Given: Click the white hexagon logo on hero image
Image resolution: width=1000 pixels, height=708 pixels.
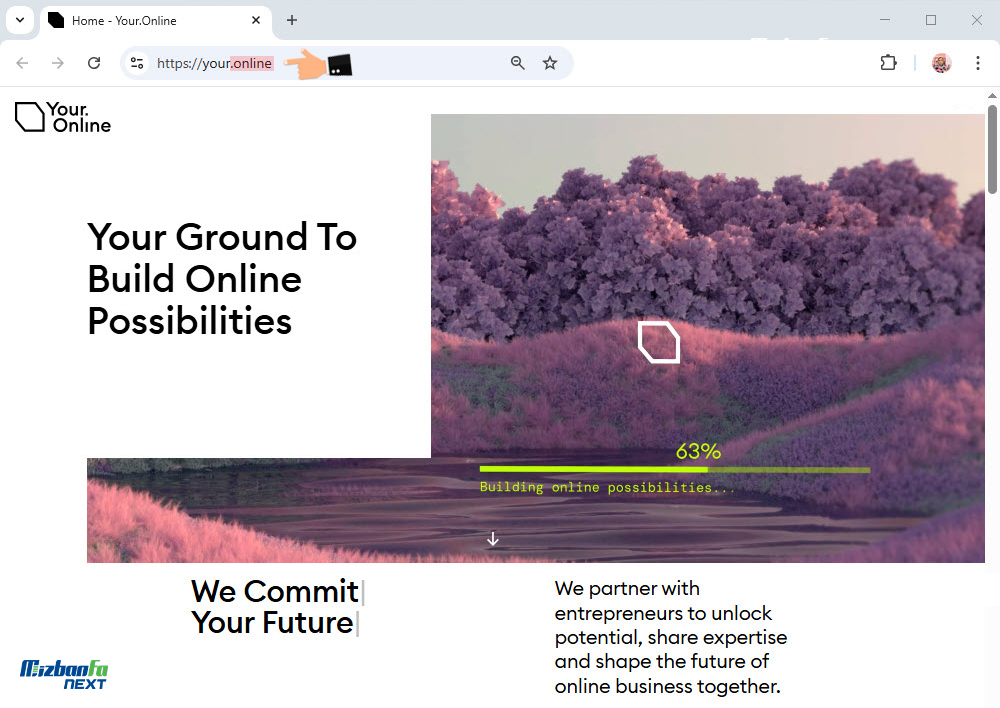Looking at the screenshot, I should pyautogui.click(x=659, y=342).
